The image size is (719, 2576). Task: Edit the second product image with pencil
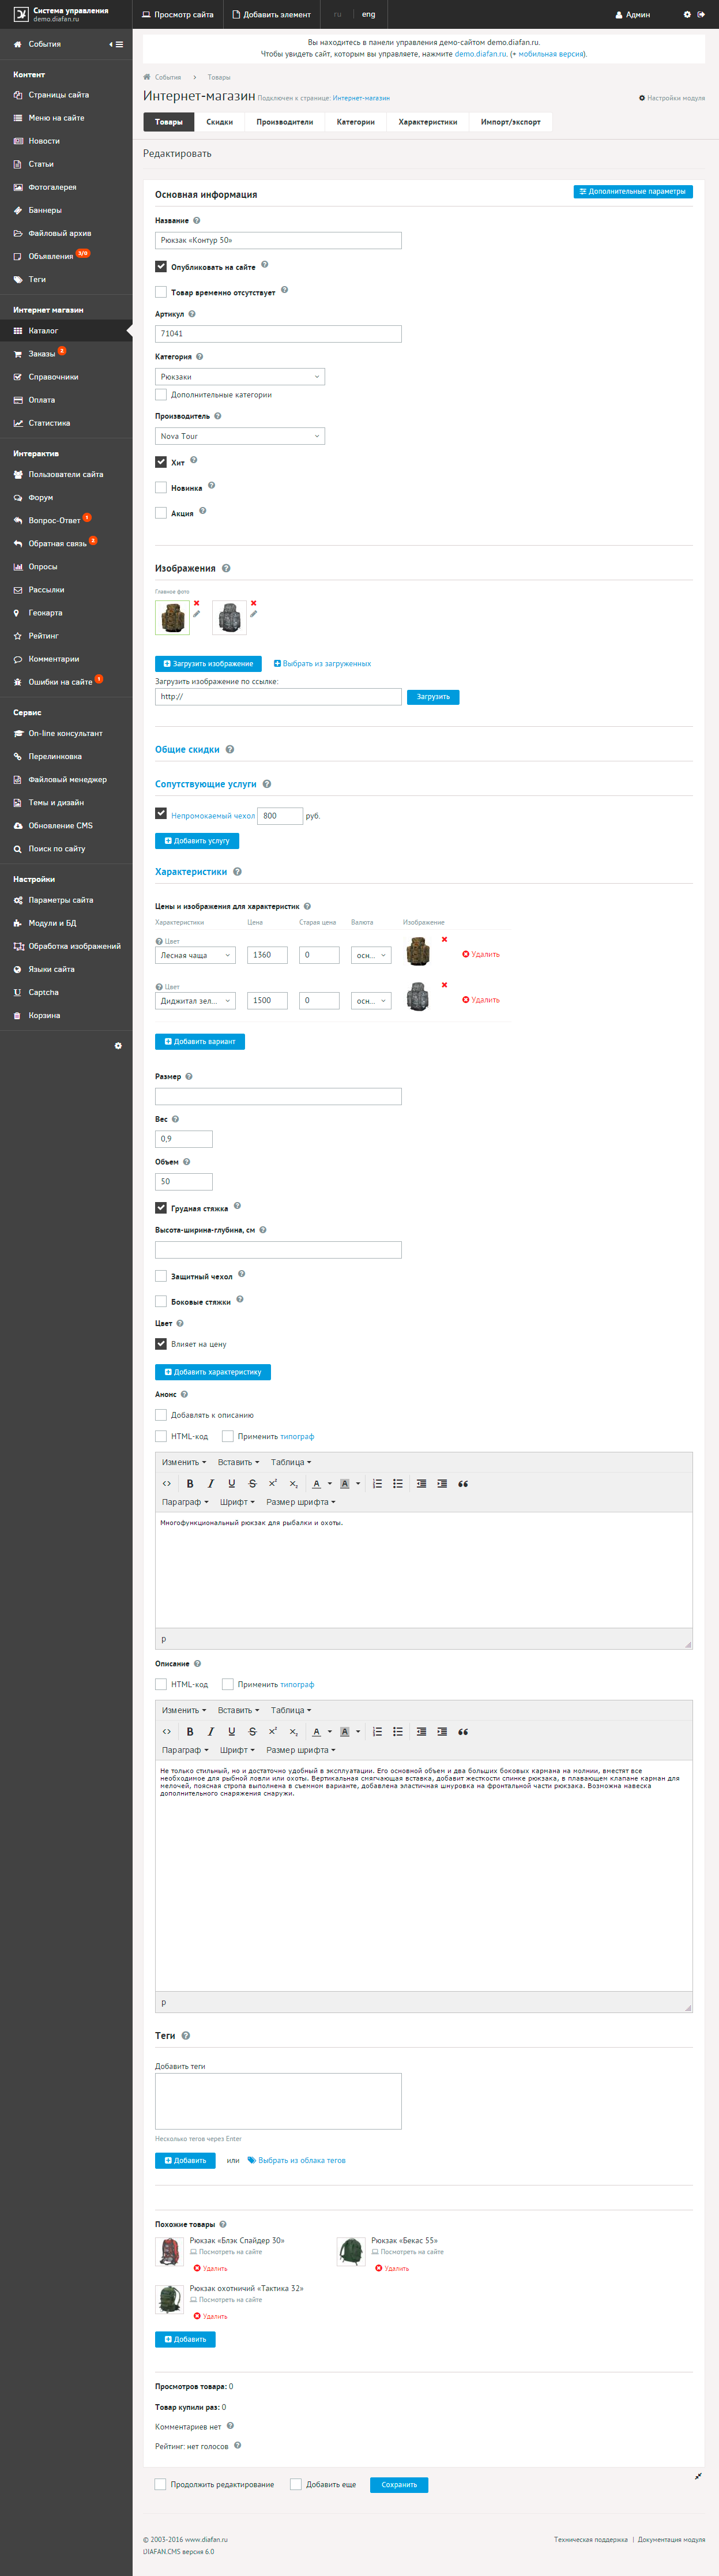click(254, 614)
